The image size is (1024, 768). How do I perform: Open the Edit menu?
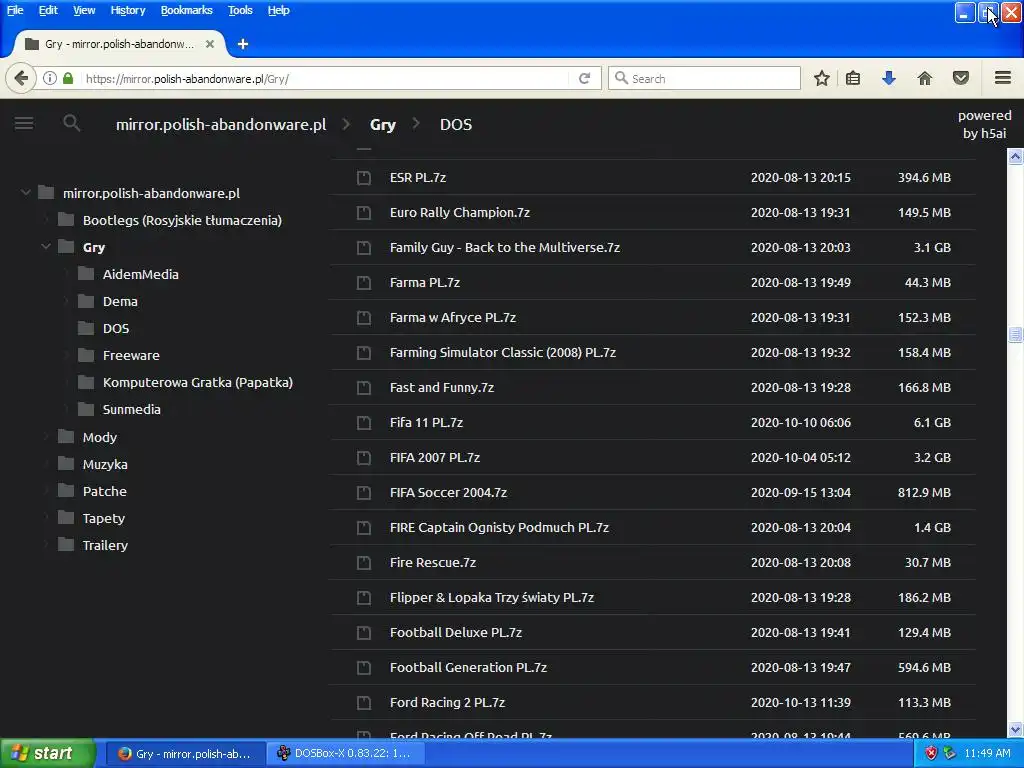click(x=48, y=10)
